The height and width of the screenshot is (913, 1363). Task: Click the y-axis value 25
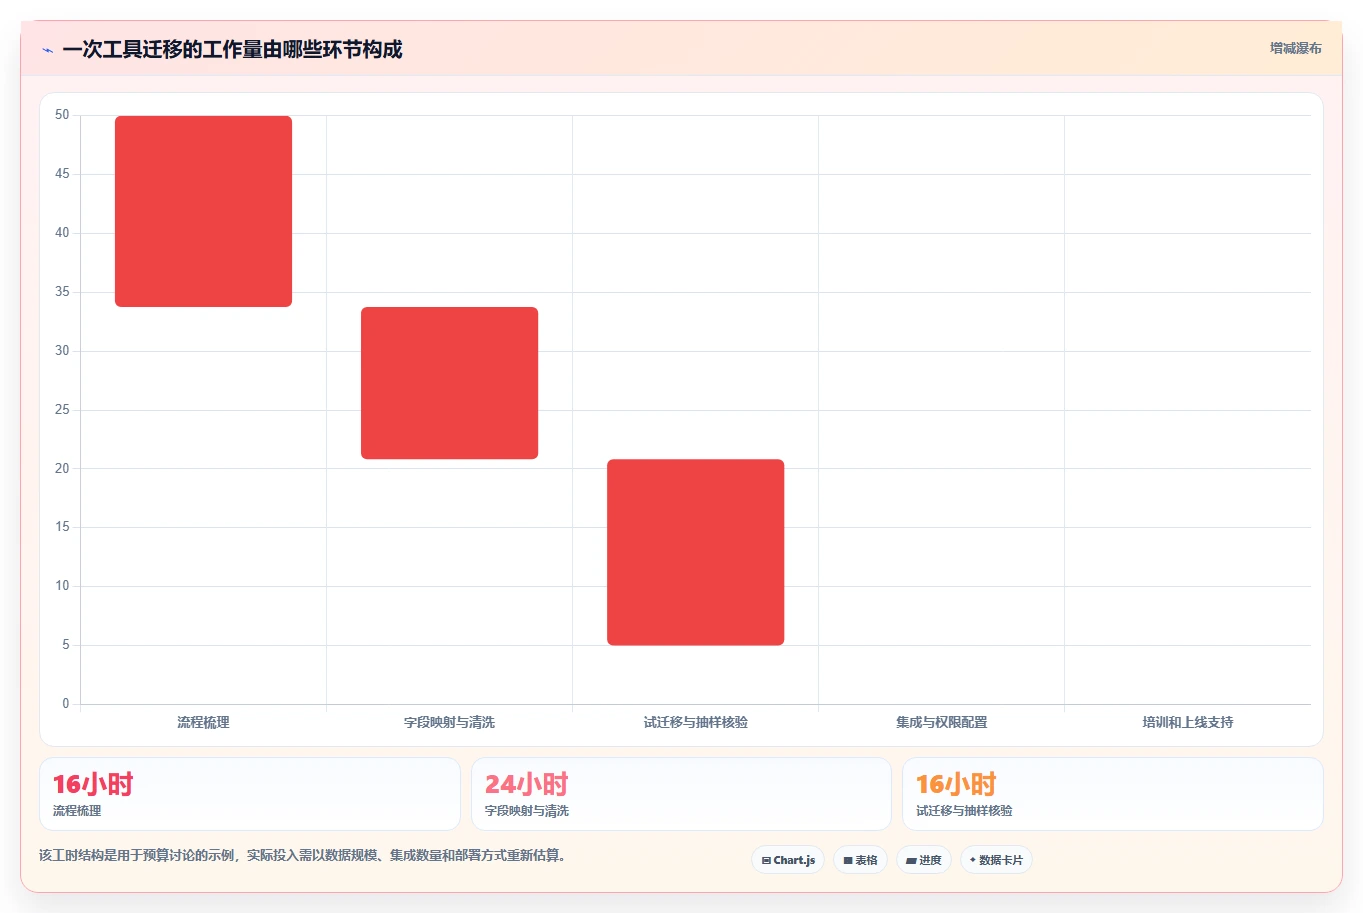[62, 409]
